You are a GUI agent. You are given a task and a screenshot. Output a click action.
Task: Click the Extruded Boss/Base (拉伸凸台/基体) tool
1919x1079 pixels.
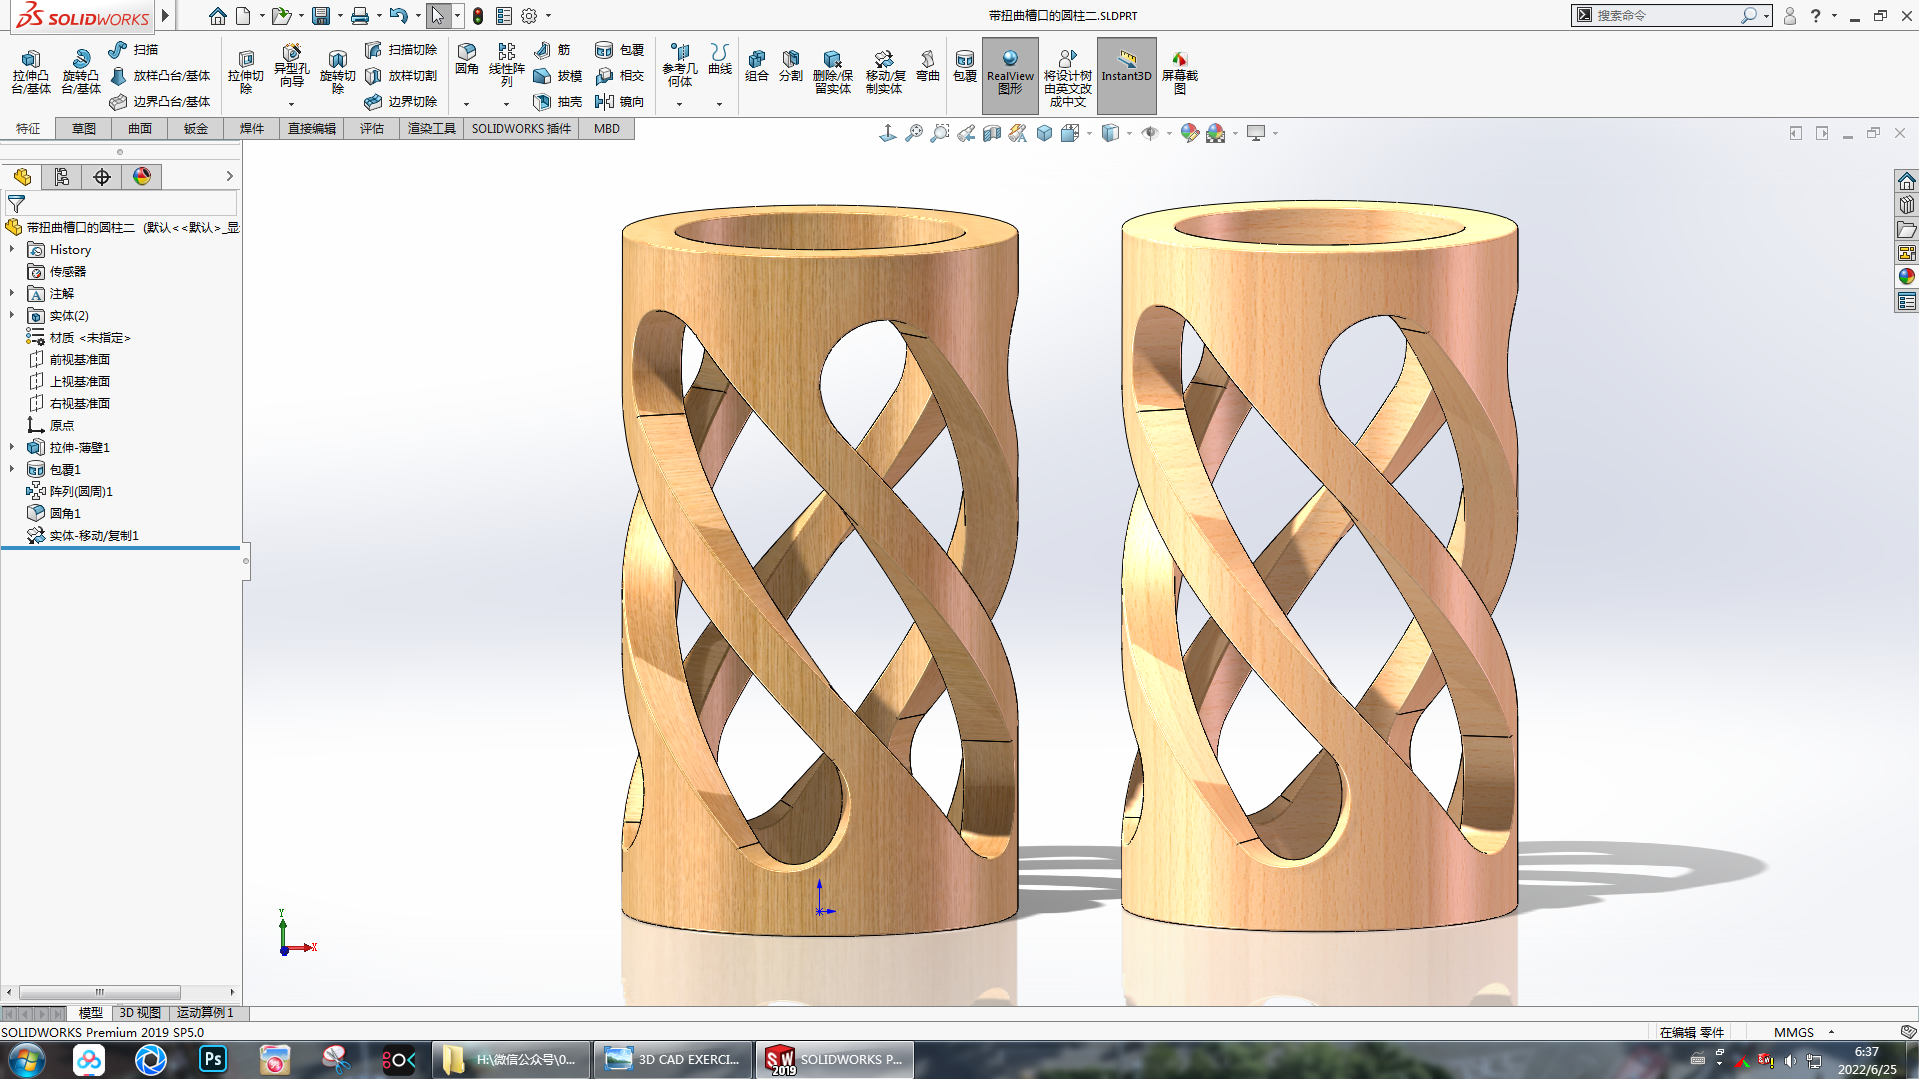(x=31, y=72)
